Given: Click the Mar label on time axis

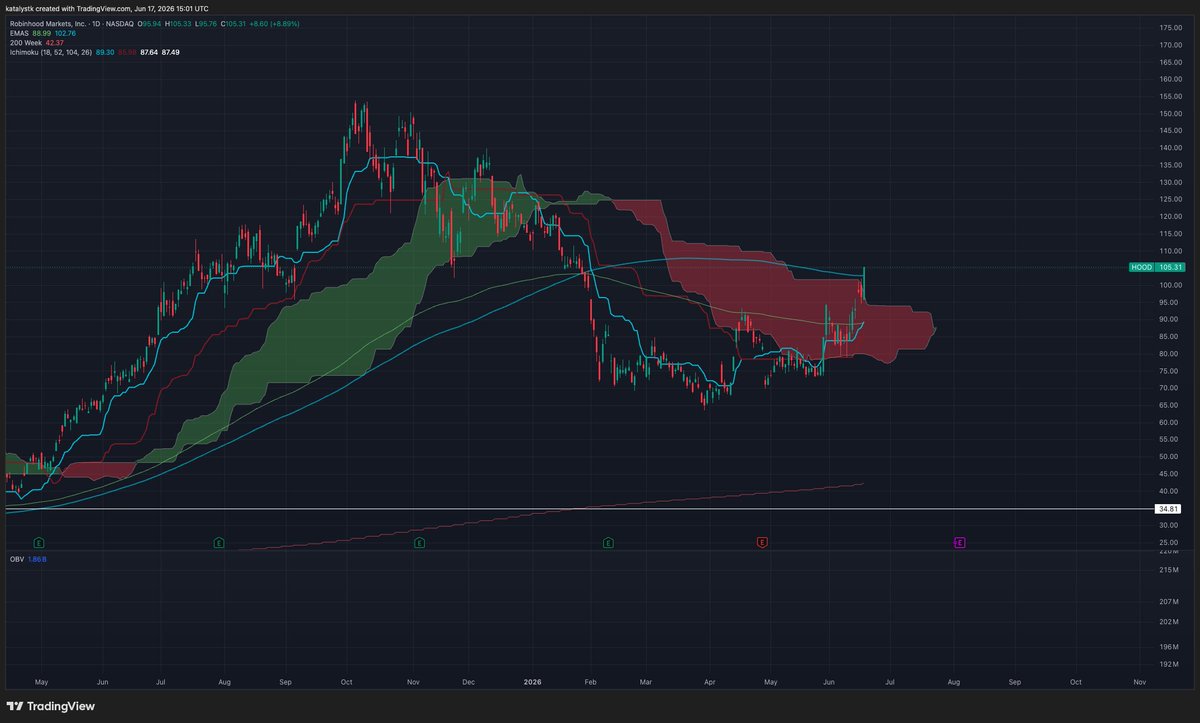Looking at the screenshot, I should click(646, 681).
